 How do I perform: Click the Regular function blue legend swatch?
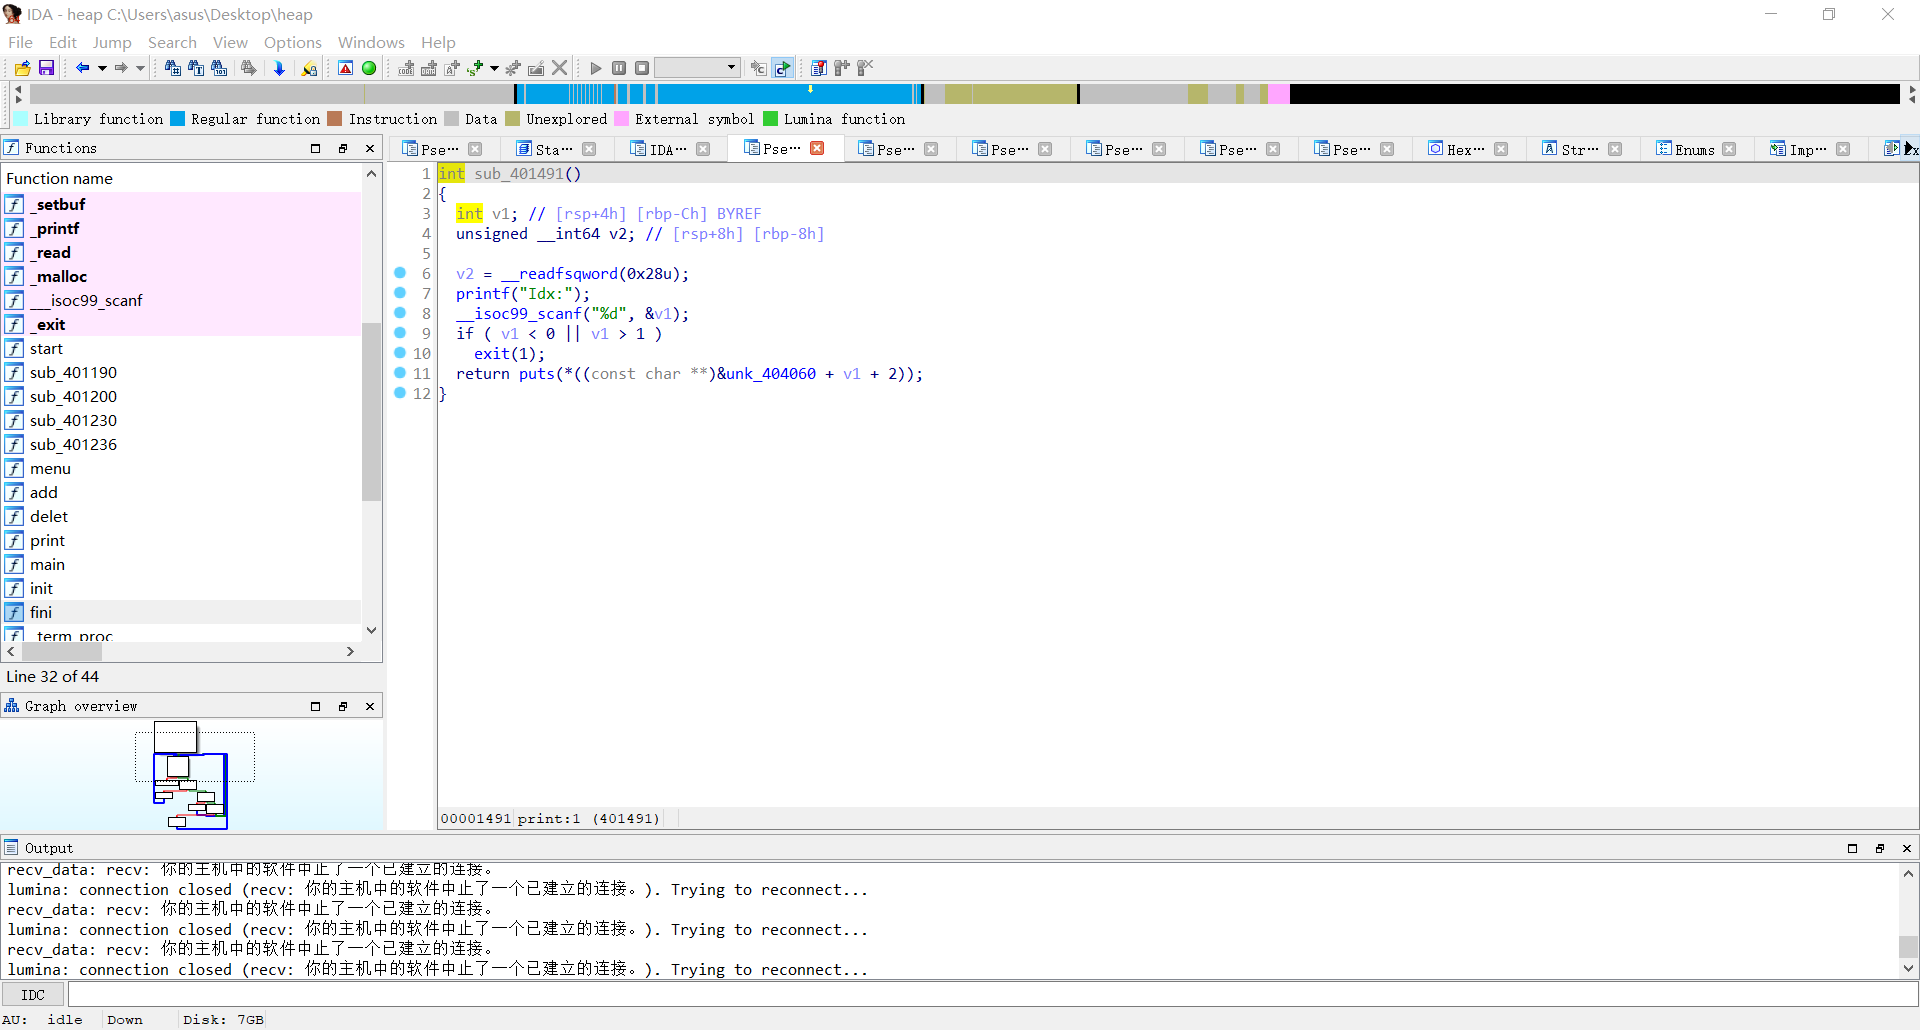[178, 119]
